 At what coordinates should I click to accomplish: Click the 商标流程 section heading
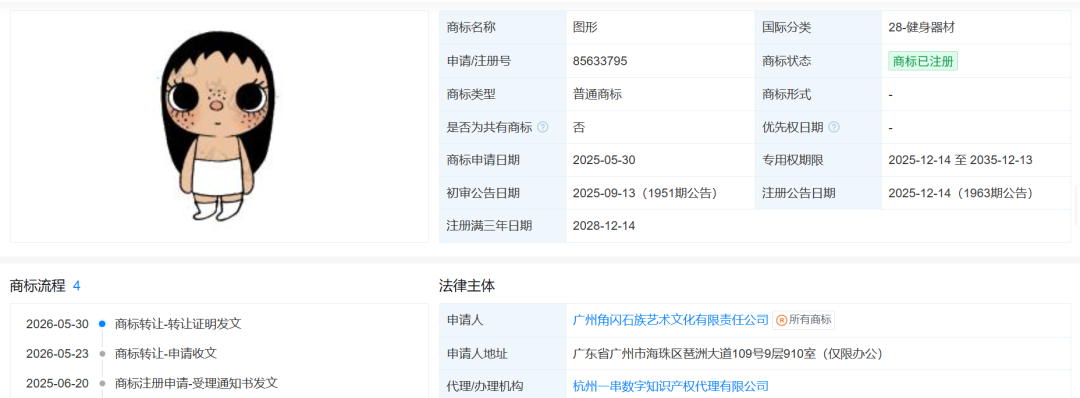coord(38,286)
